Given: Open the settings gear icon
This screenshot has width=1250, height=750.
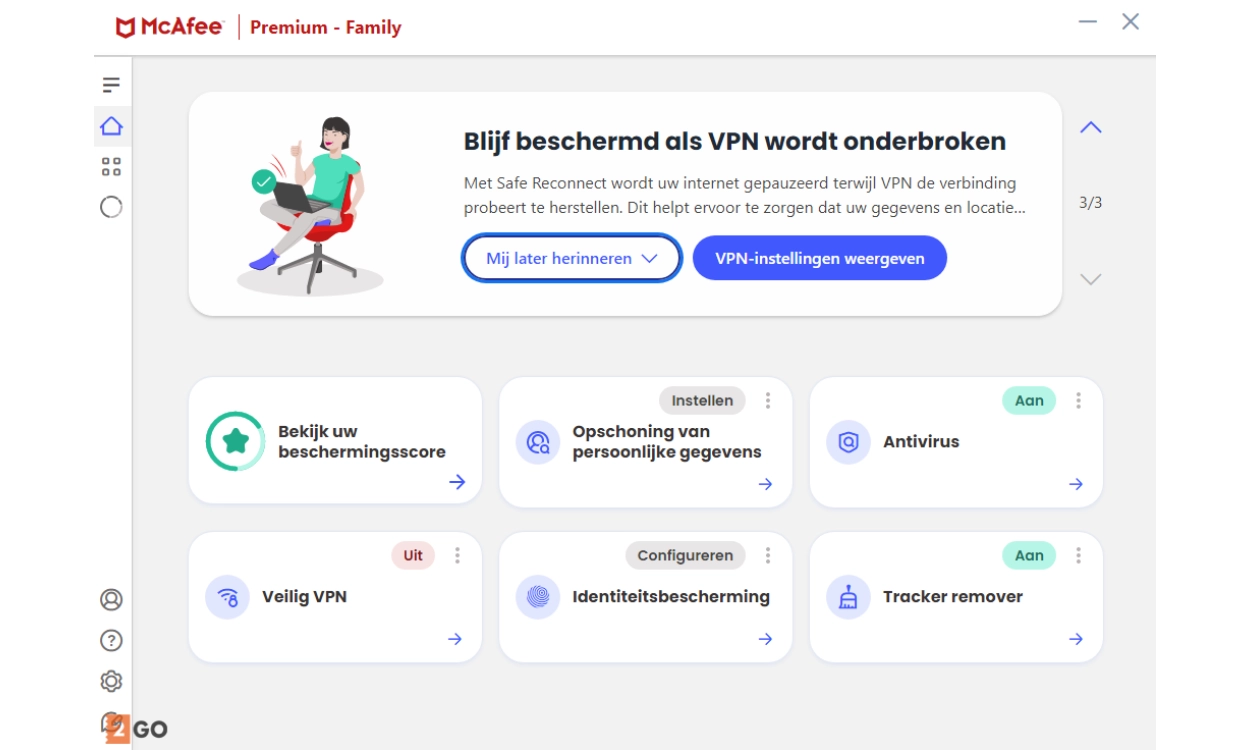Looking at the screenshot, I should point(111,682).
